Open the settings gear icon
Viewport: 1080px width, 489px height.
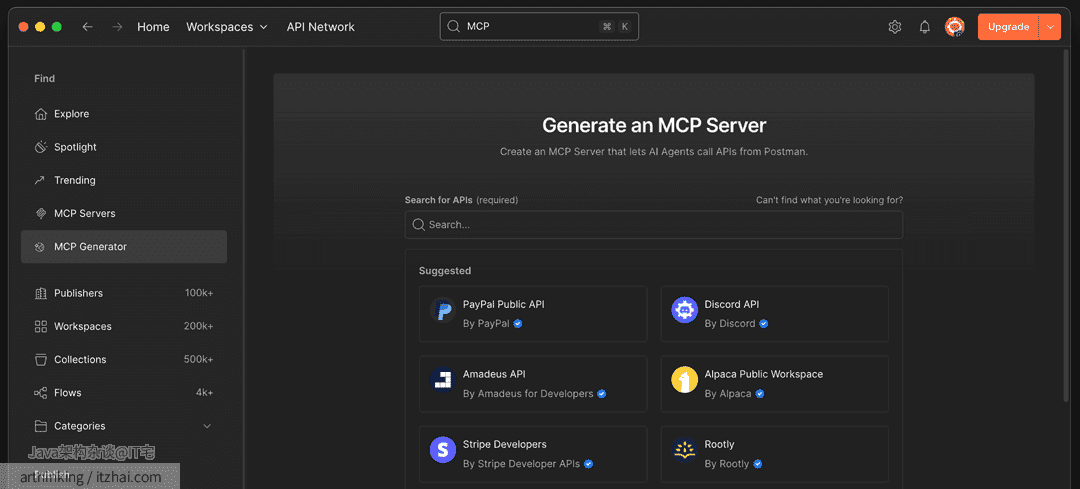895,27
